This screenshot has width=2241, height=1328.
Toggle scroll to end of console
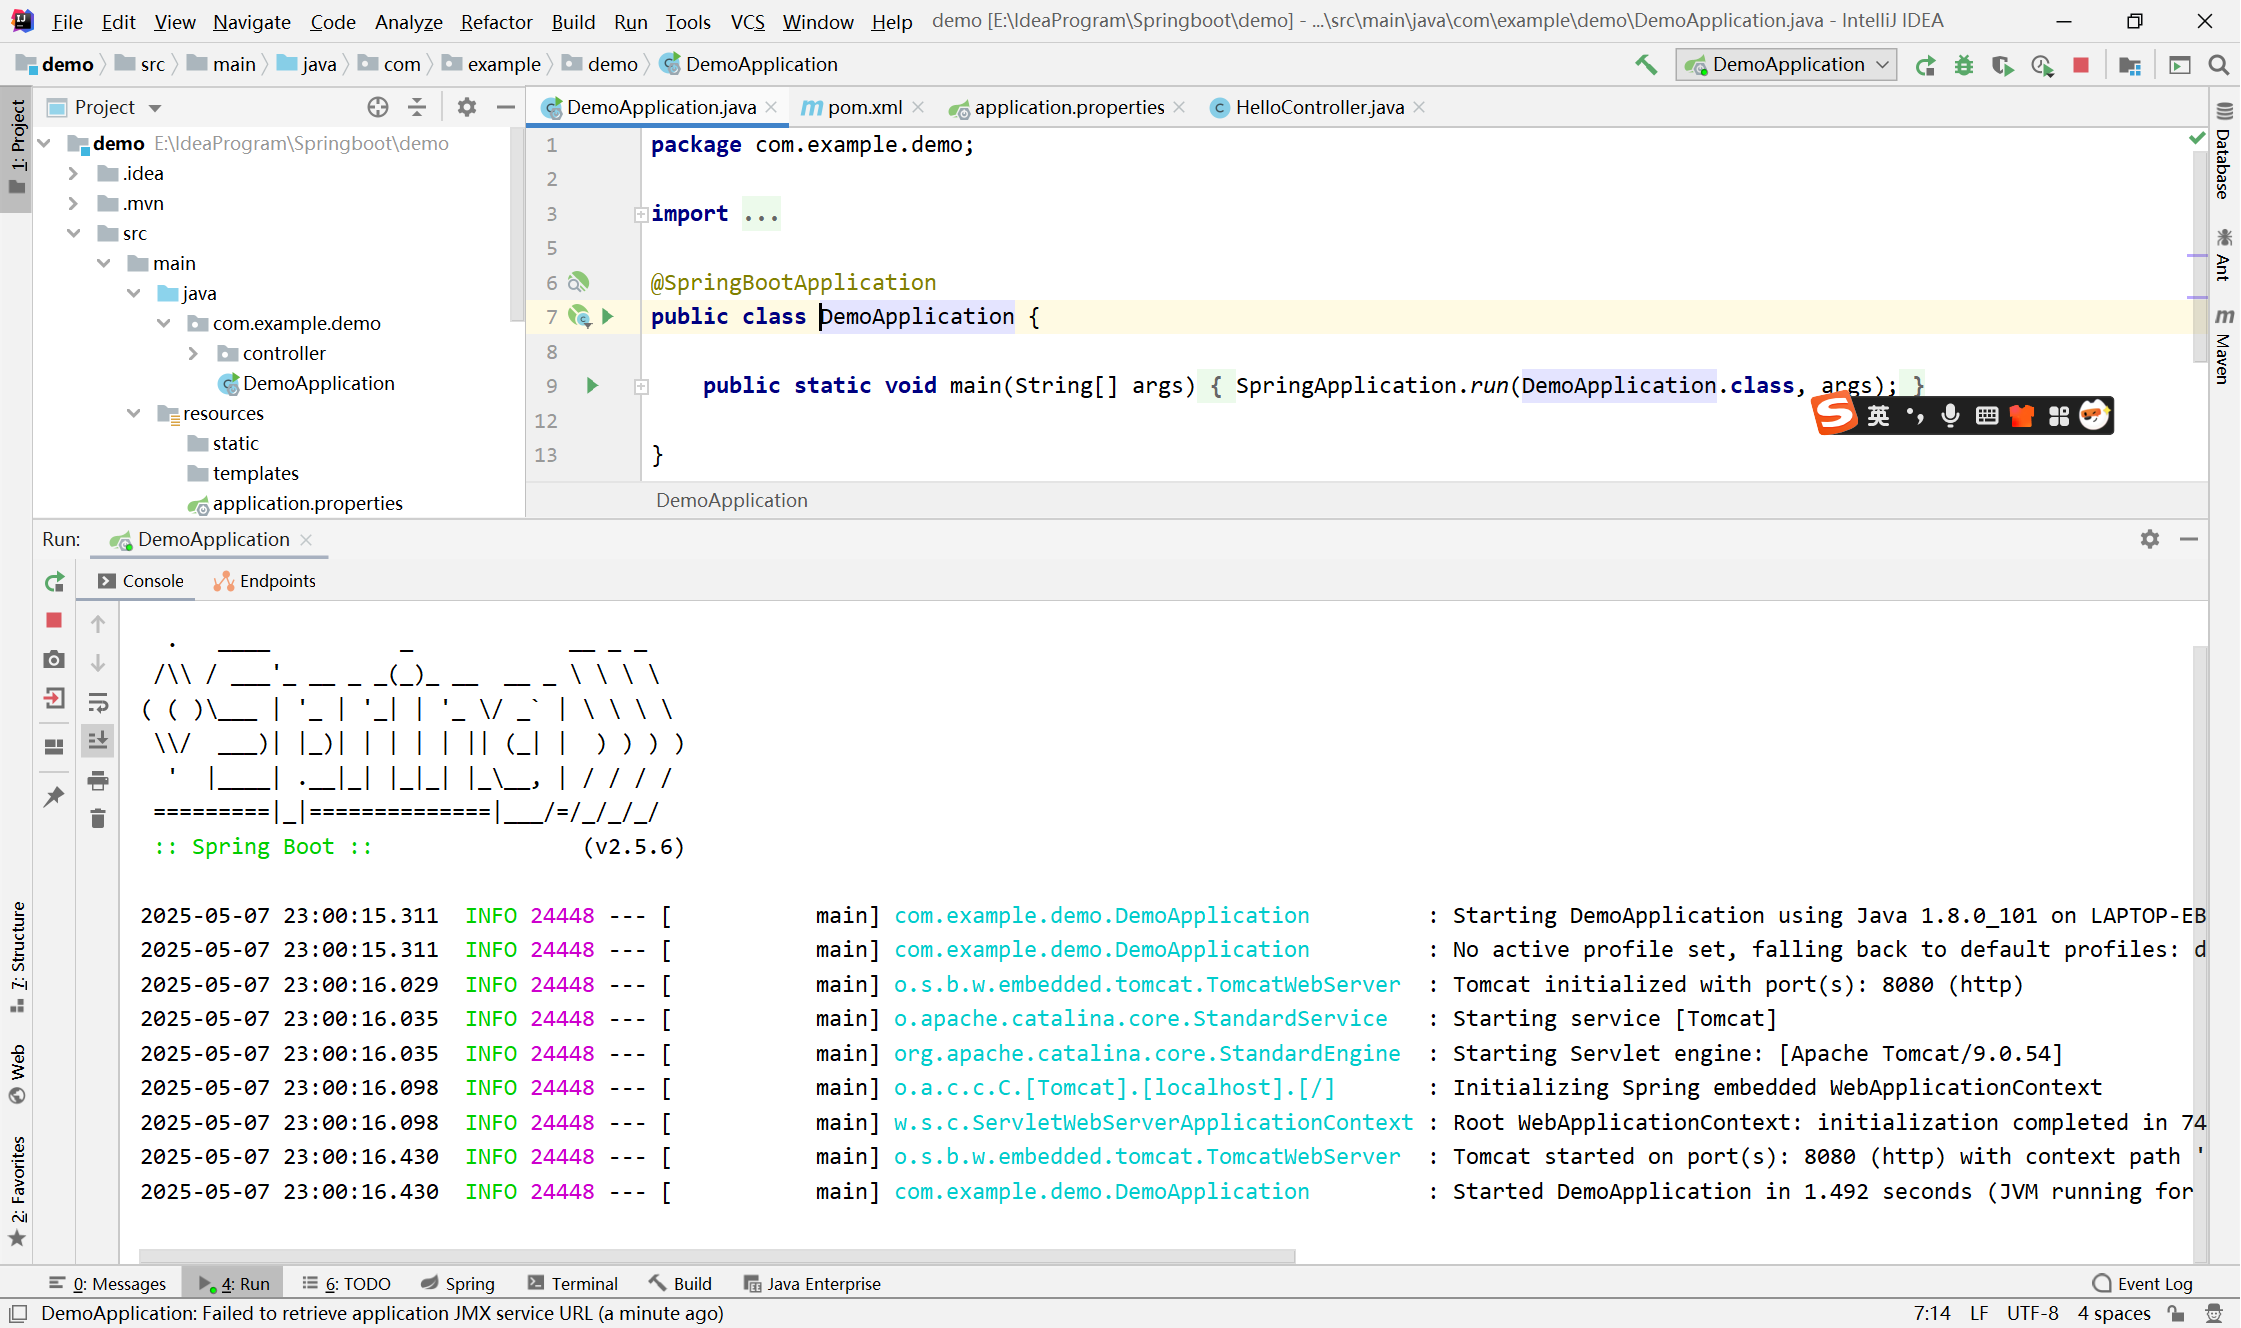tap(98, 741)
